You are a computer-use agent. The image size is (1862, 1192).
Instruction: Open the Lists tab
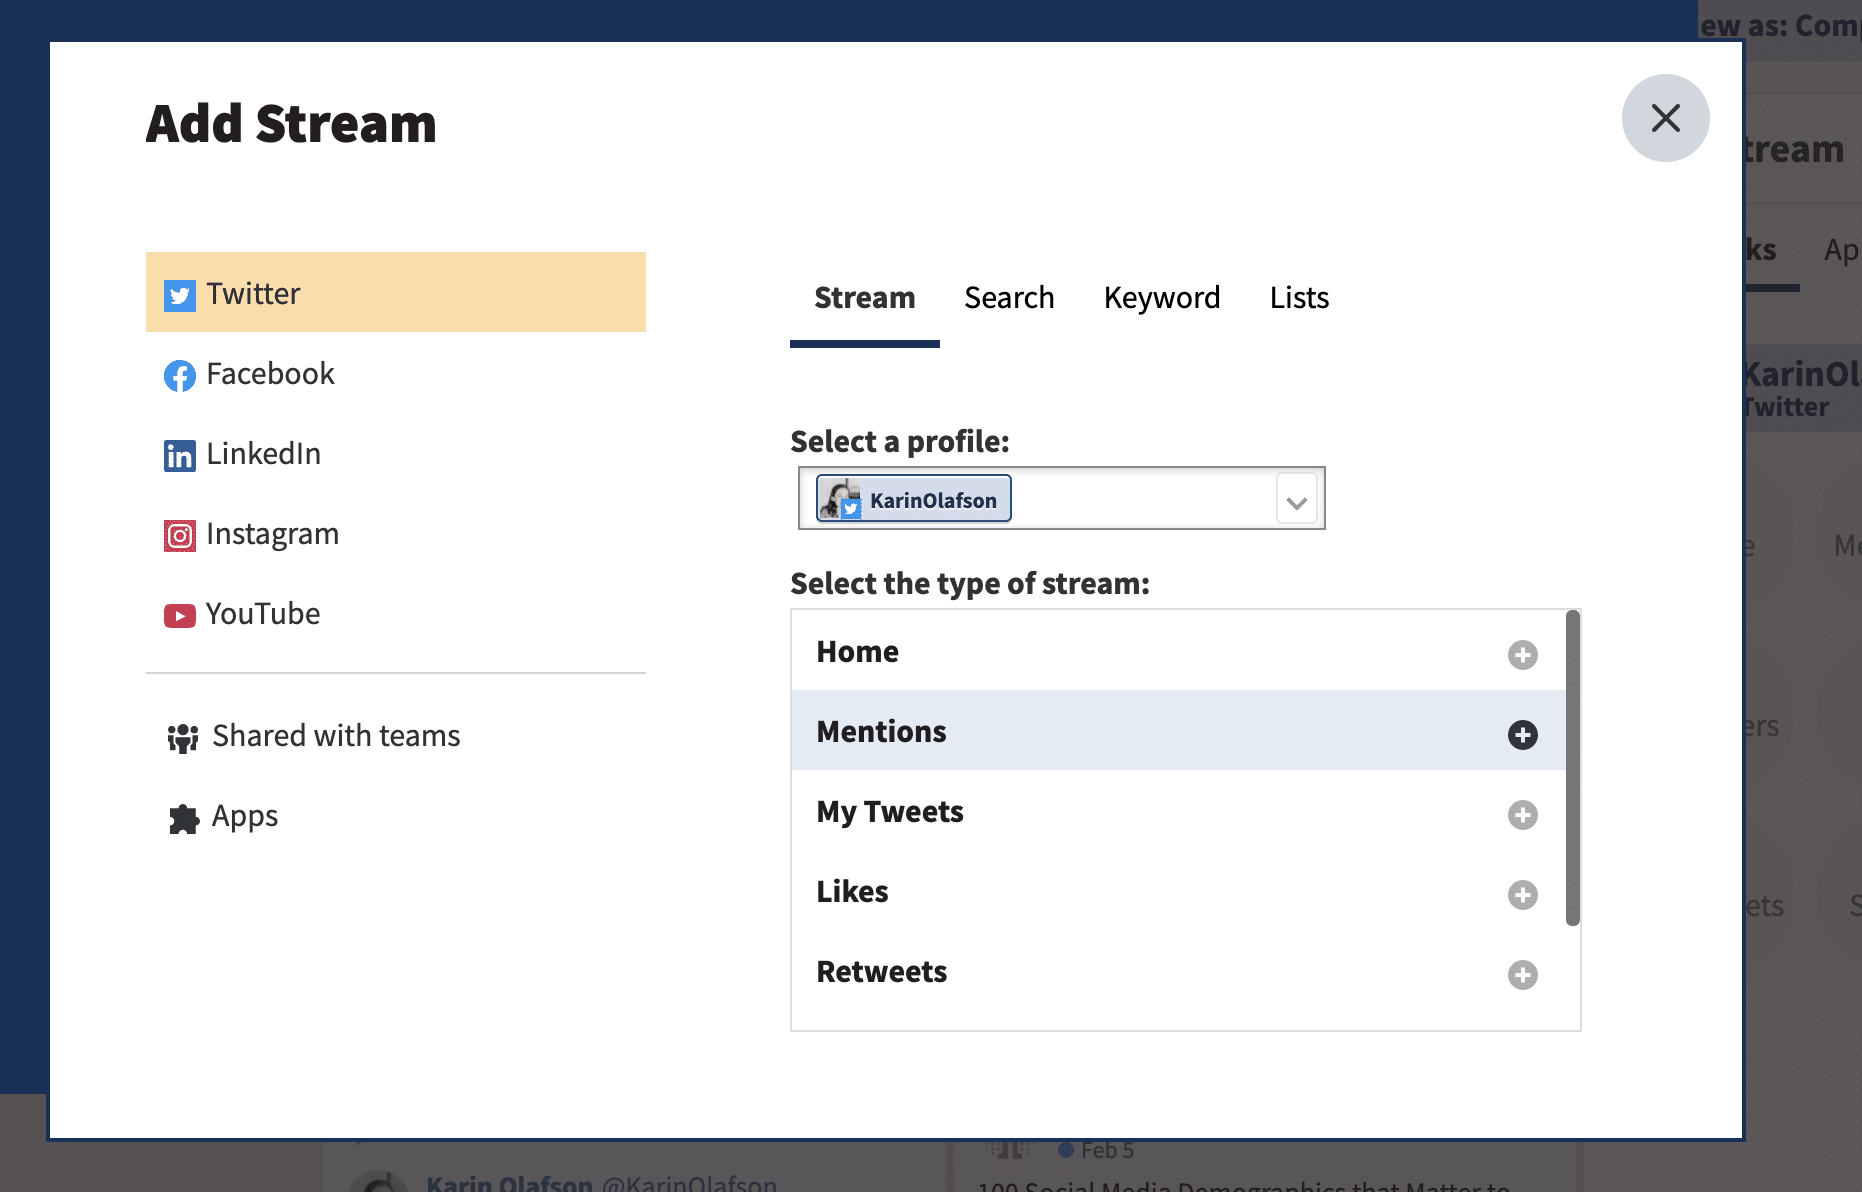[x=1299, y=298]
